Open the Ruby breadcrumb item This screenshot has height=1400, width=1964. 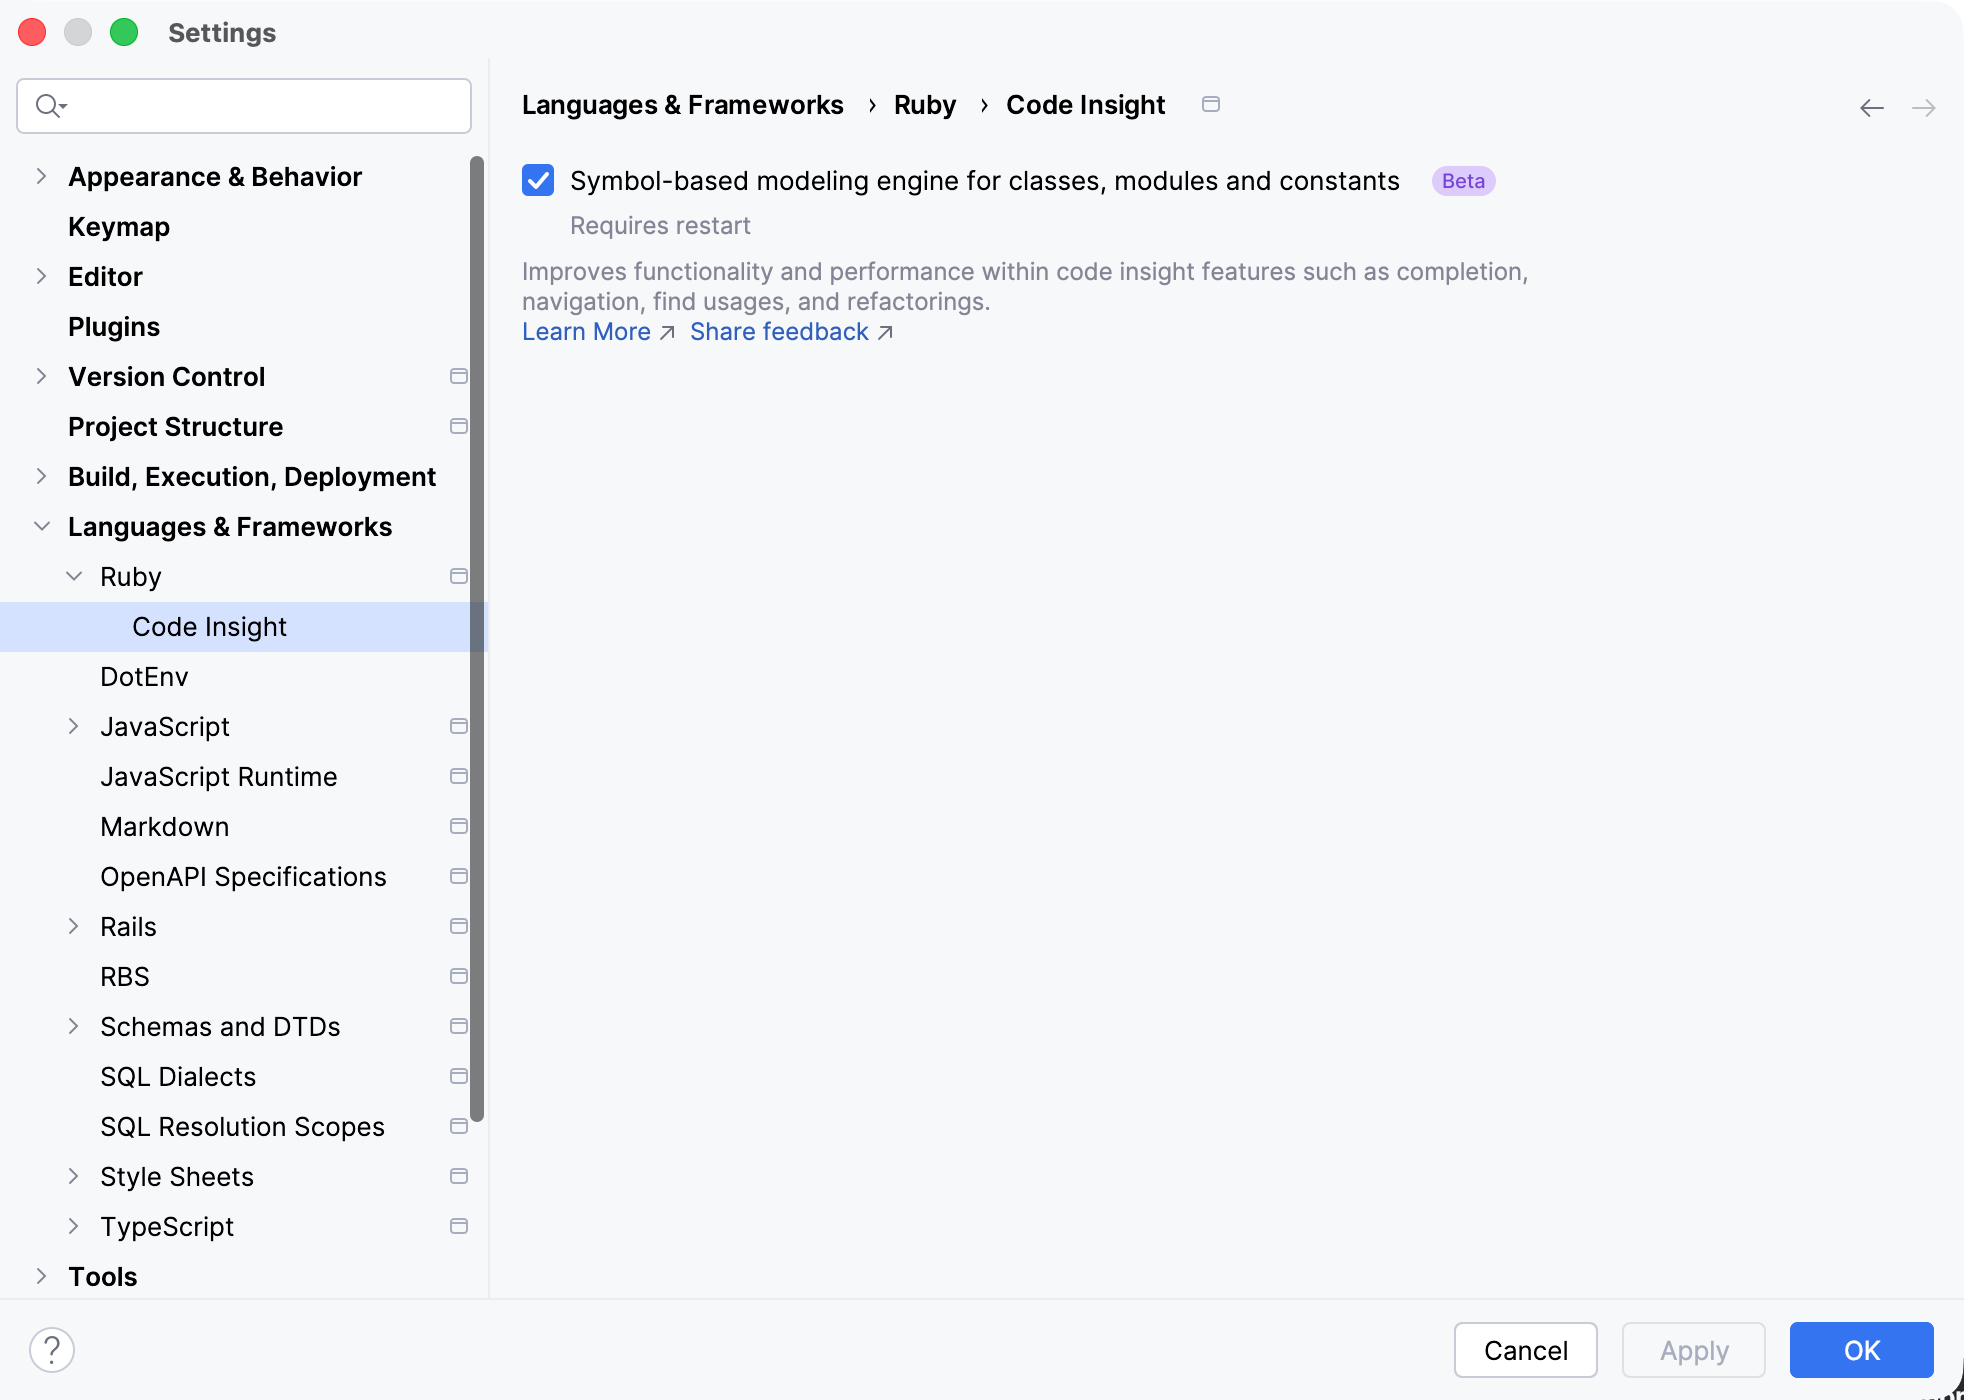click(x=924, y=104)
